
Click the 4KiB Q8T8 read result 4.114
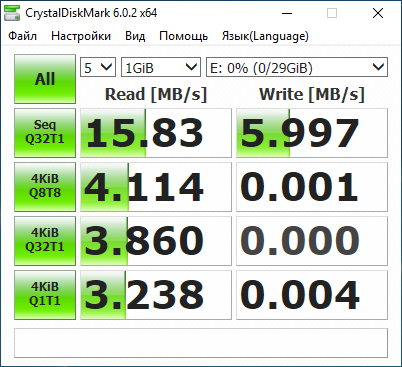tap(156, 187)
